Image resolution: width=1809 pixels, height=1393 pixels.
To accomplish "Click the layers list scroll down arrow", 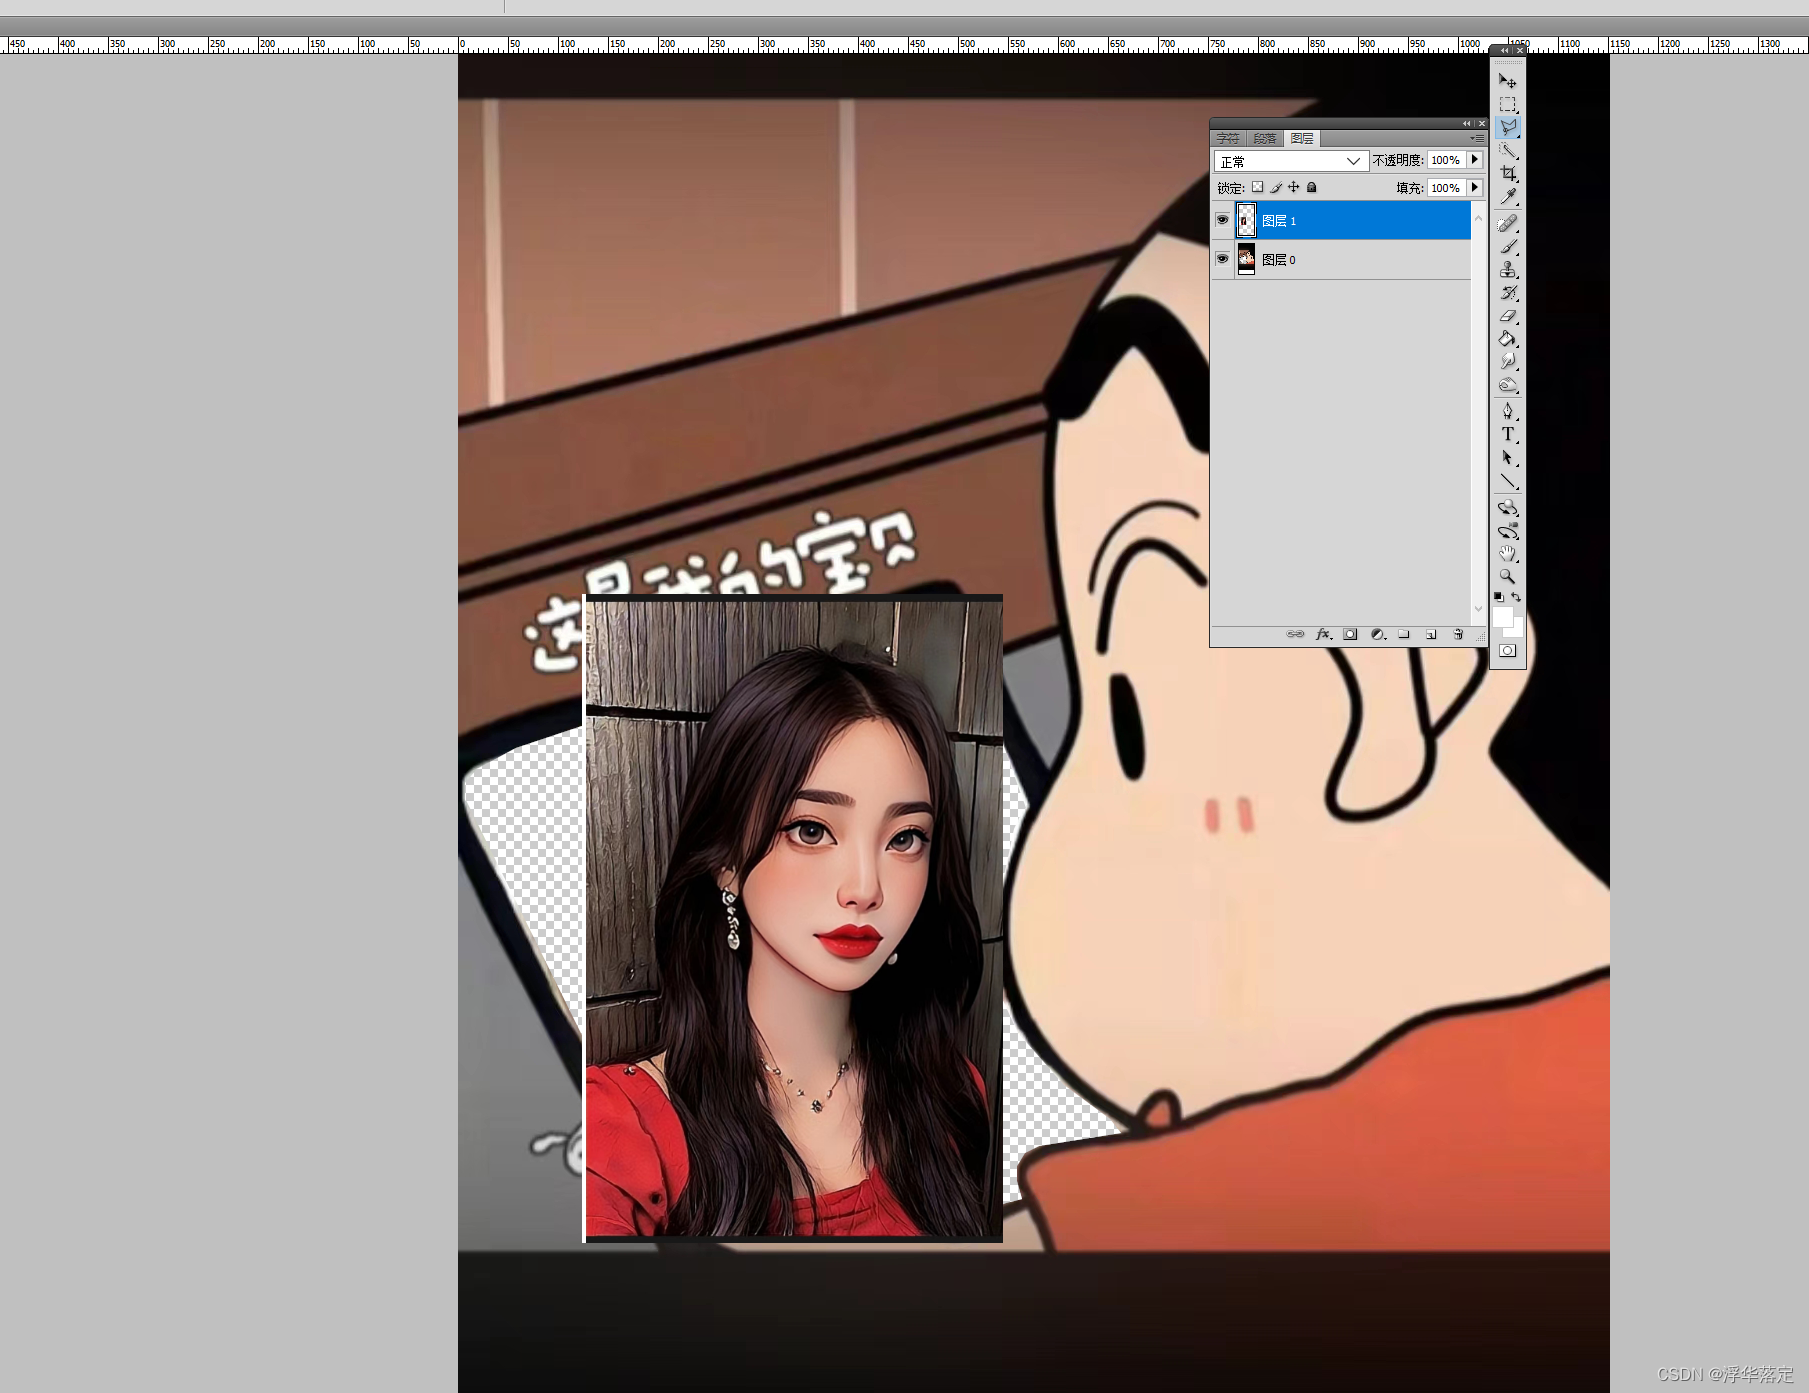I will point(1479,609).
